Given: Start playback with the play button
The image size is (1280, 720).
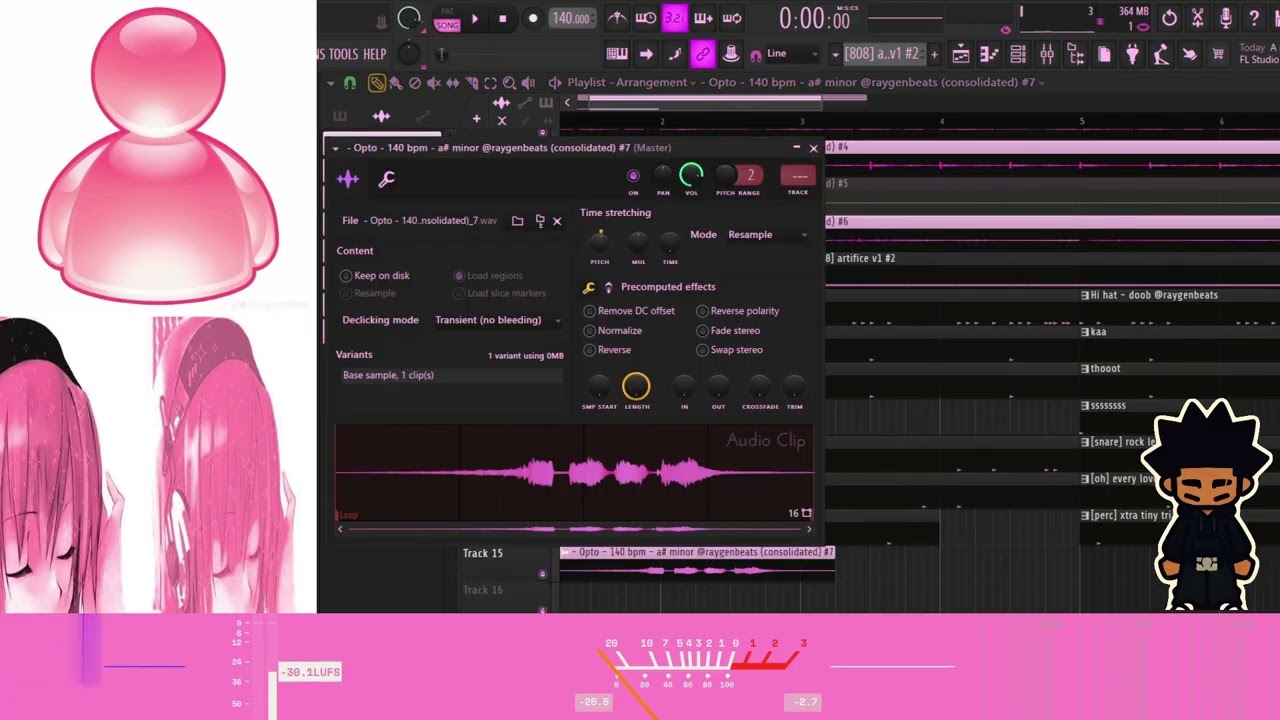Looking at the screenshot, I should 475,18.
